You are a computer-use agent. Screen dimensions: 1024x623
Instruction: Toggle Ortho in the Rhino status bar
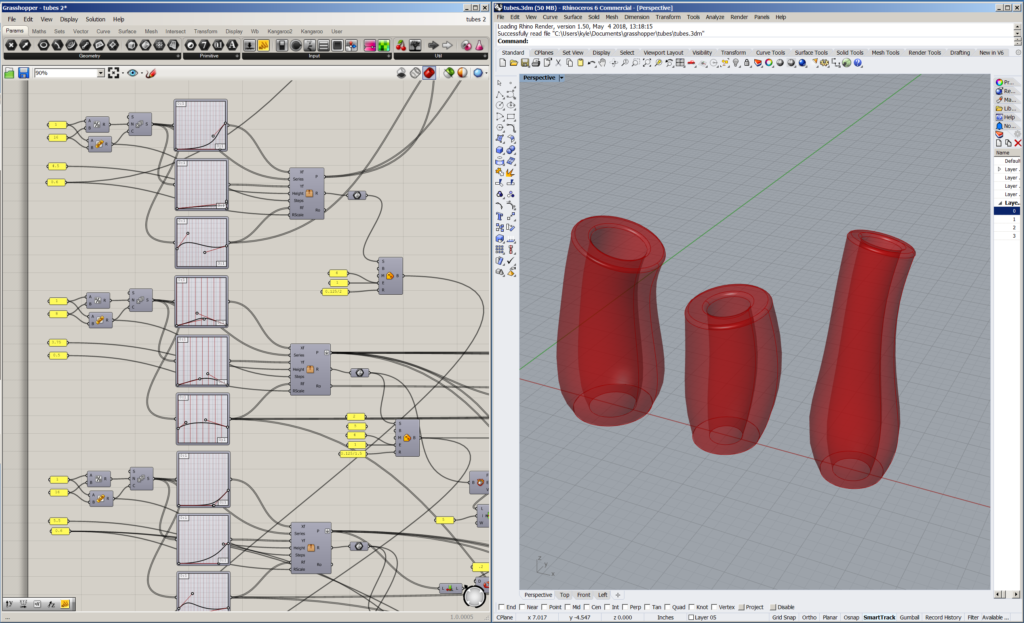(809, 617)
